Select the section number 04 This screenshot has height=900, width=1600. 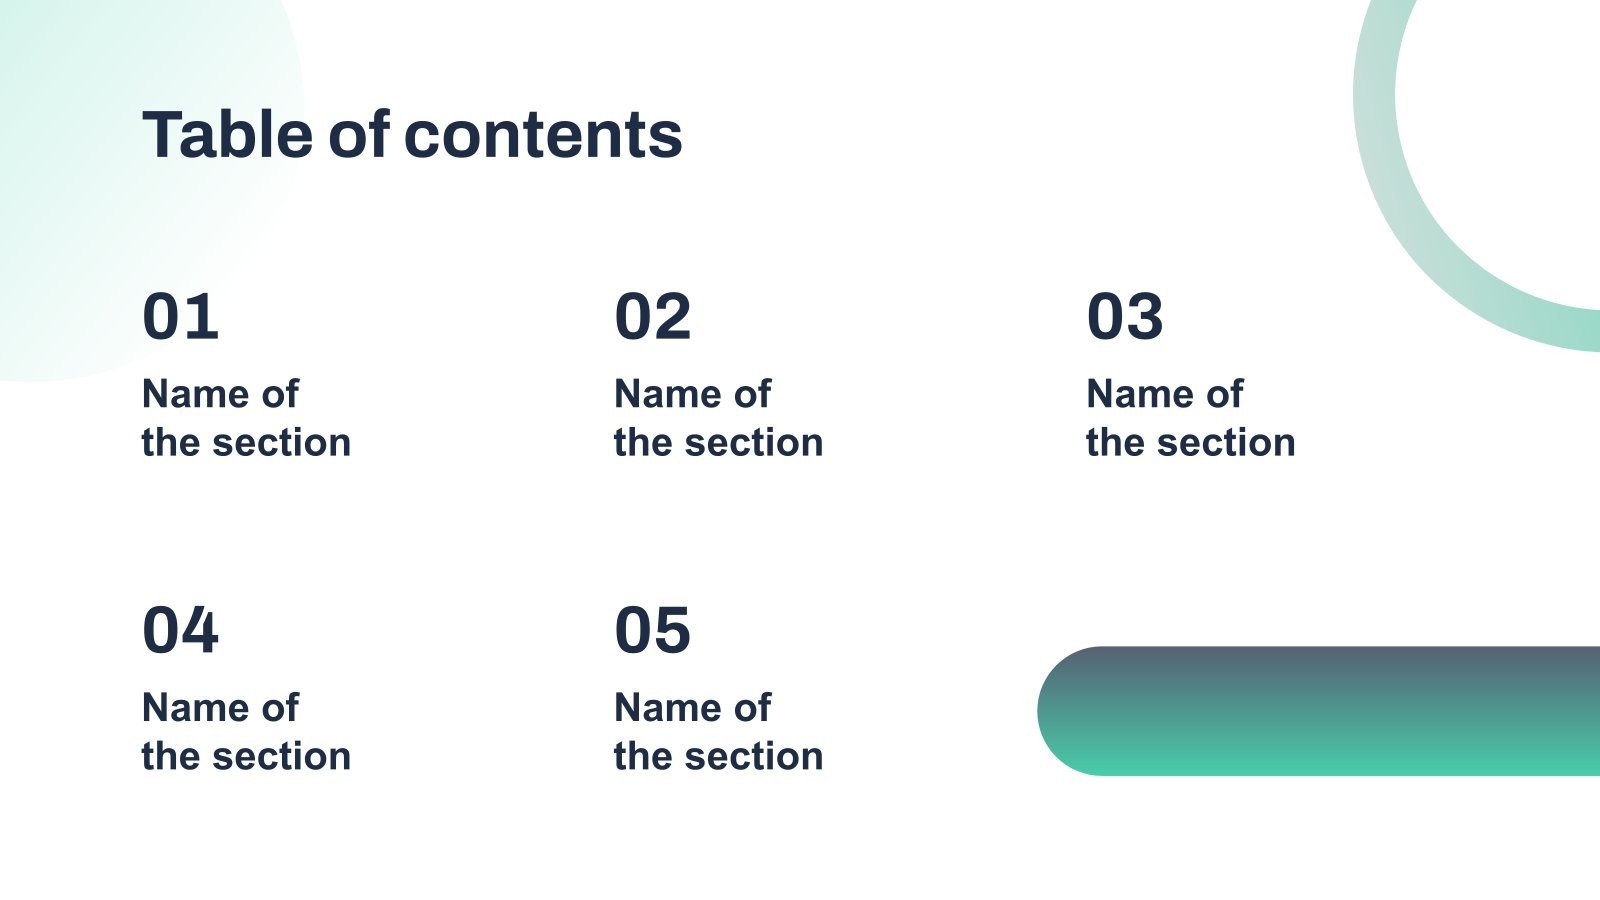(x=180, y=630)
